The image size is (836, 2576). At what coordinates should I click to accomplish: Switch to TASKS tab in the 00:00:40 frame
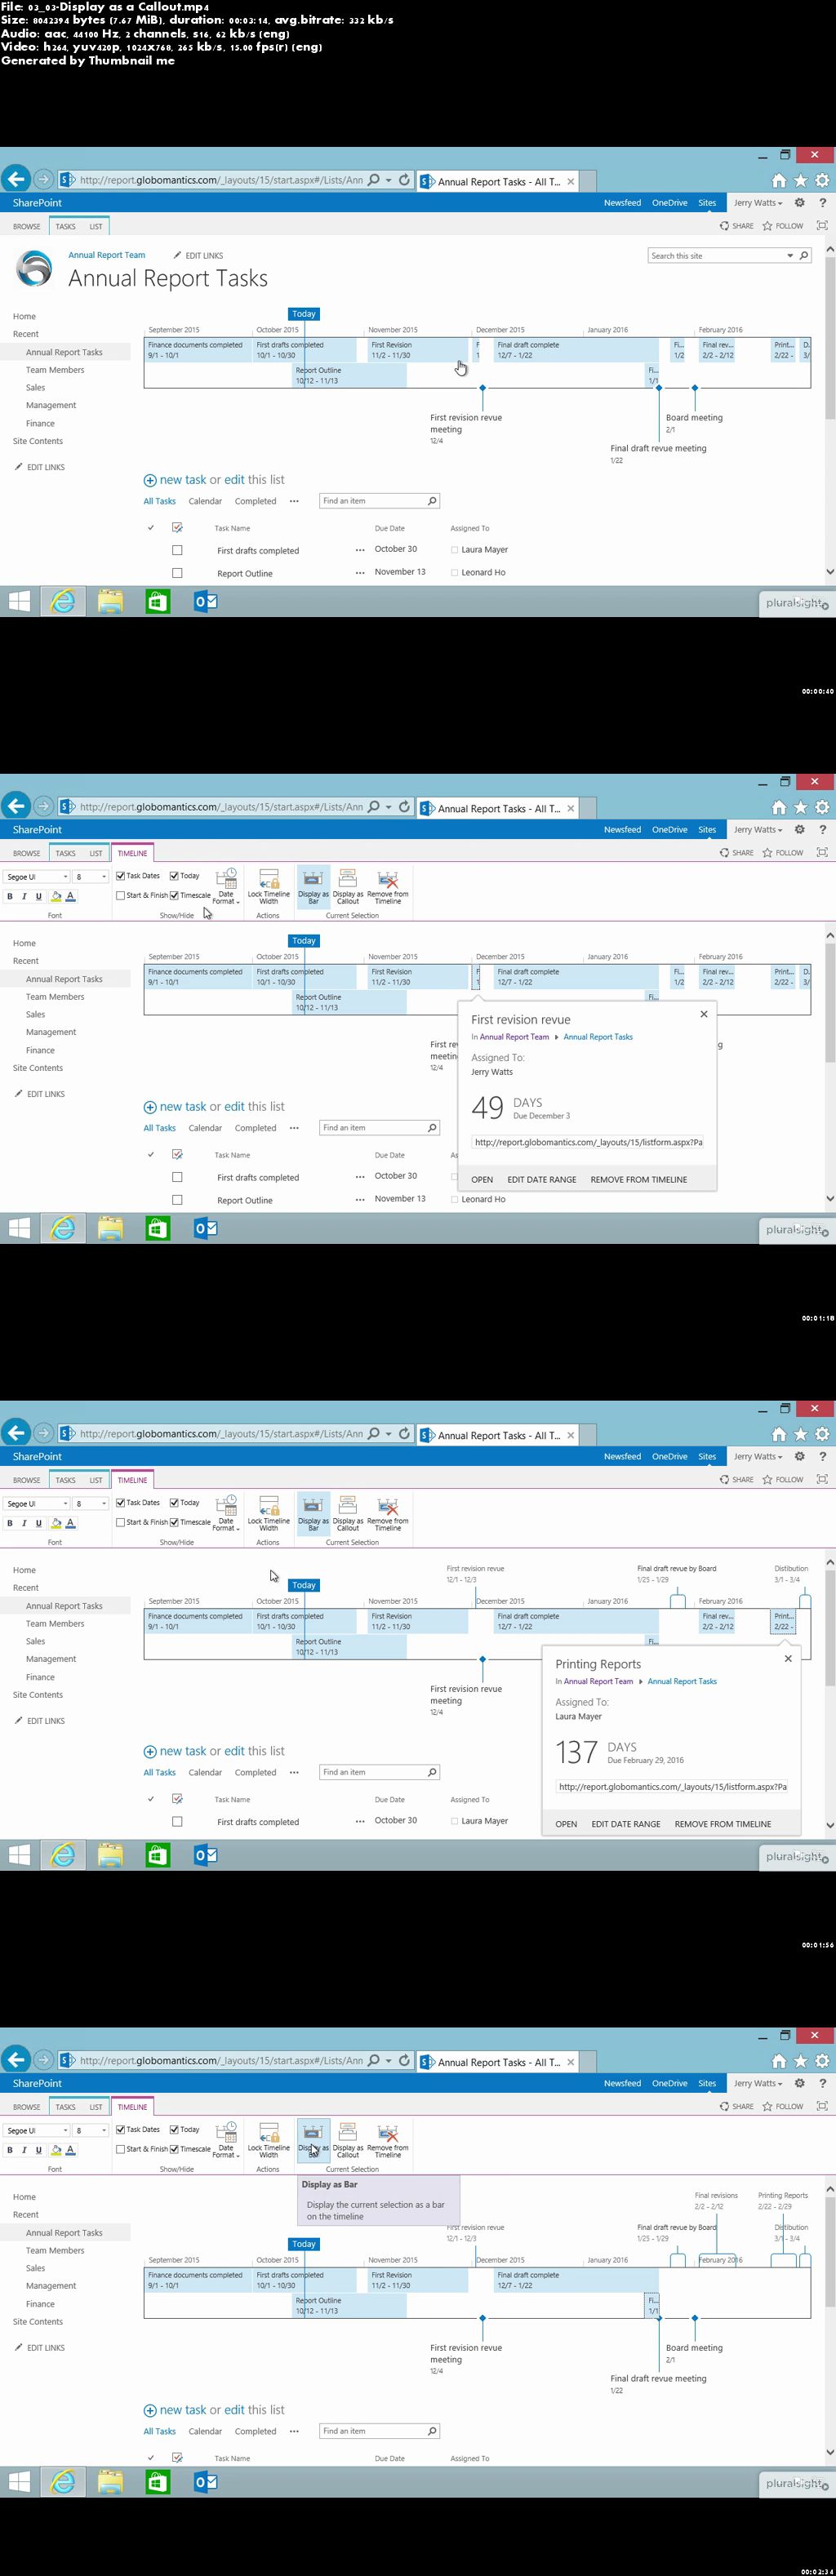point(65,227)
